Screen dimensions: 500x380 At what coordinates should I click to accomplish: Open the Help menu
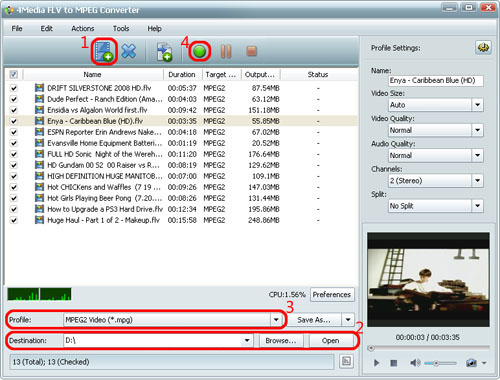154,28
